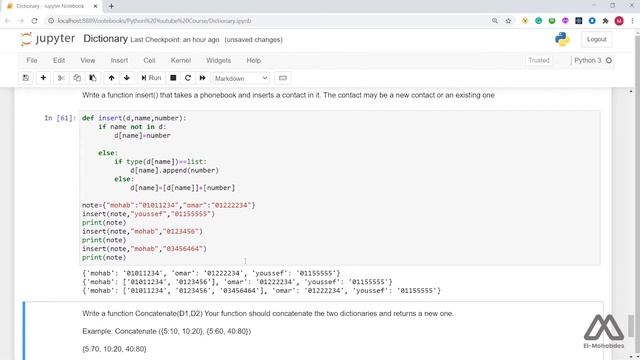
Task: Interrupt the kernel with stop icon
Action: click(x=173, y=78)
